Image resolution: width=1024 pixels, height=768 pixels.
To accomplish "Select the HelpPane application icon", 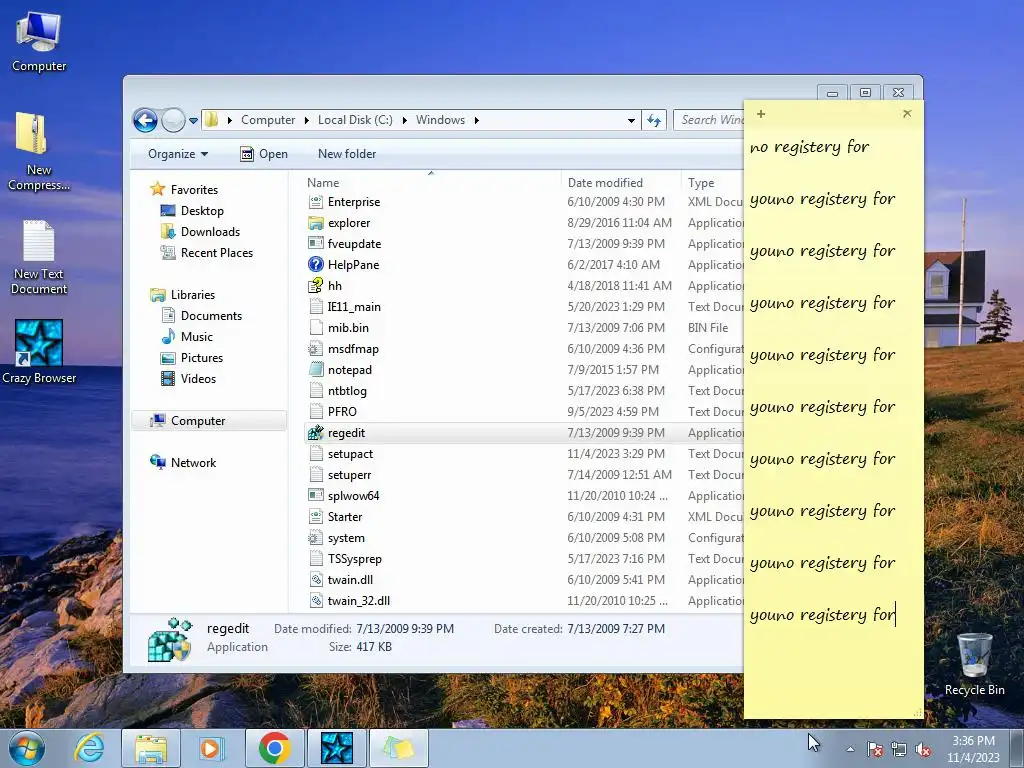I will coord(316,264).
